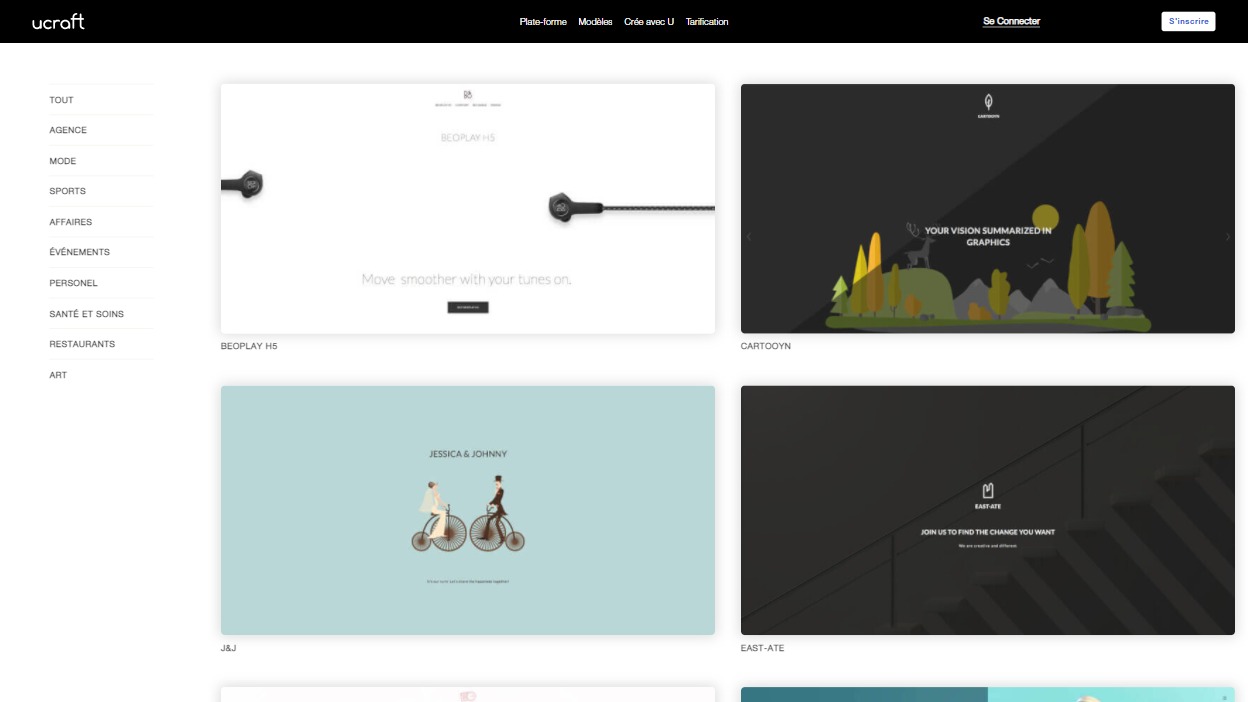Filter templates by Agence category

pos(68,130)
